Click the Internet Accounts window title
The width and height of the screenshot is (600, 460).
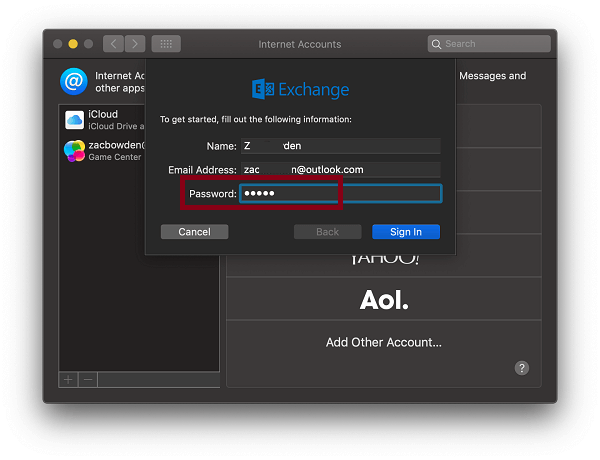coord(300,44)
